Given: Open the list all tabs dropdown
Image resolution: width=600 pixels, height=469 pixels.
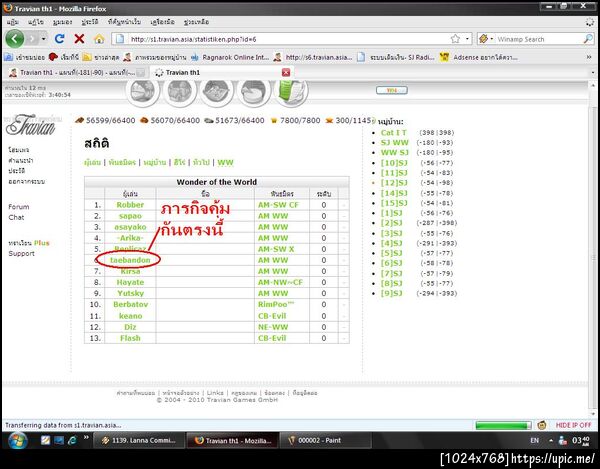Looking at the screenshot, I should pos(593,72).
